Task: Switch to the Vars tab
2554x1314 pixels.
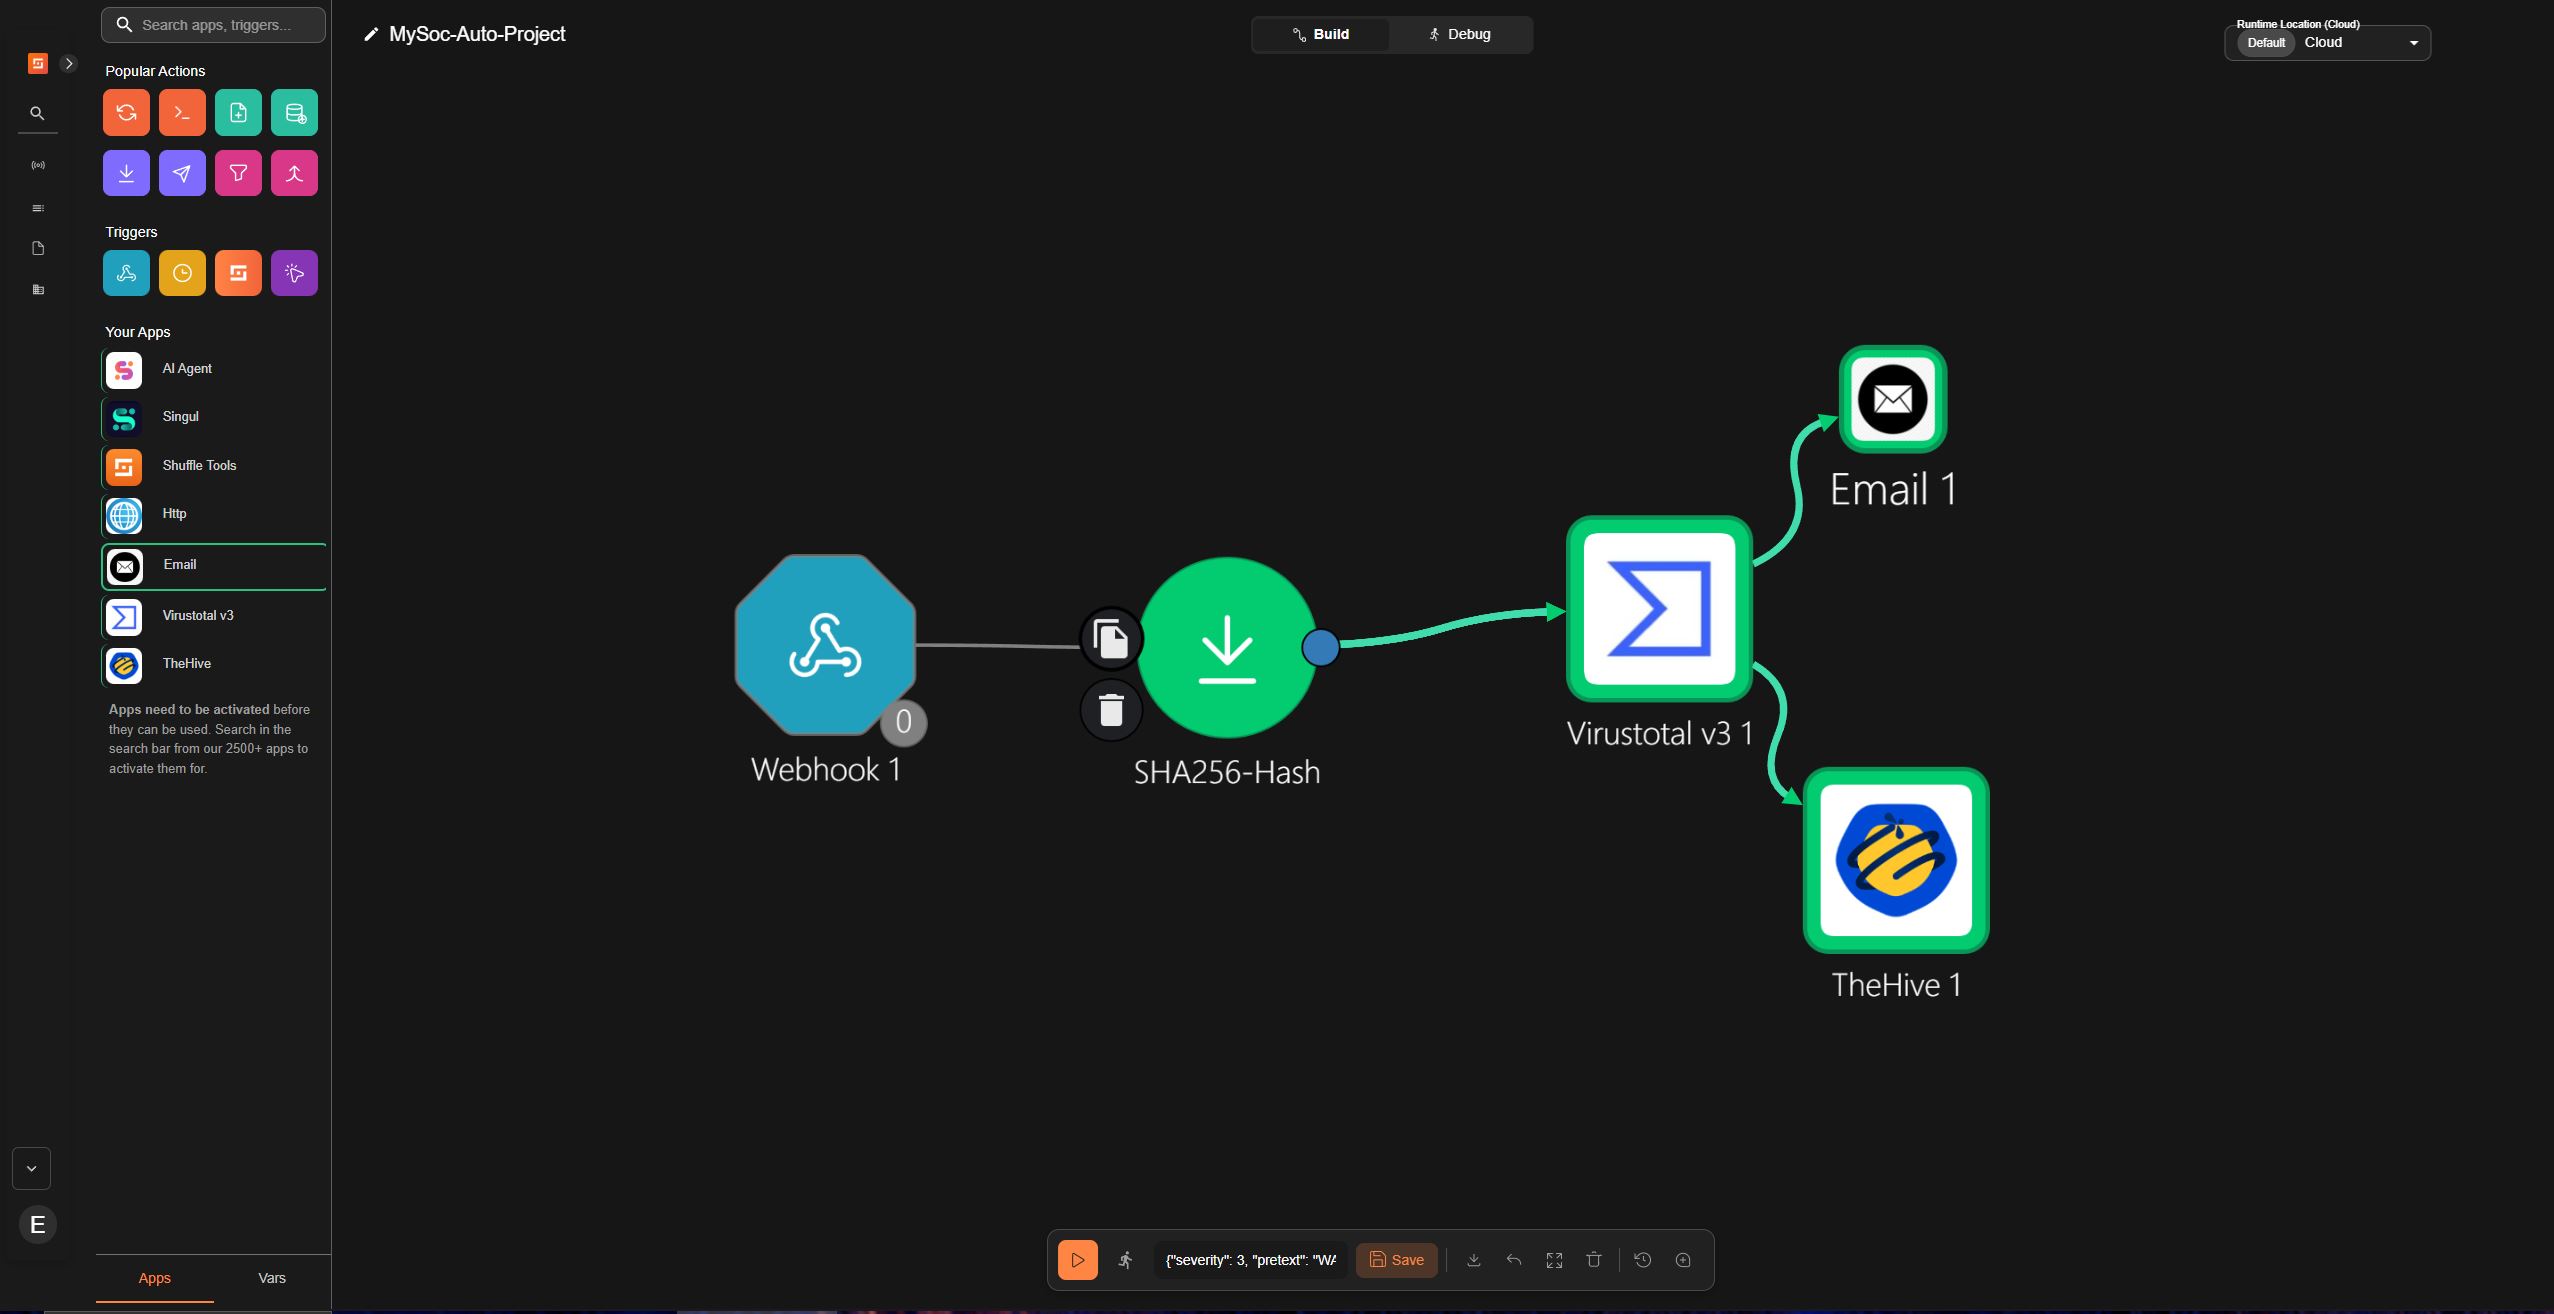Action: 272,1278
